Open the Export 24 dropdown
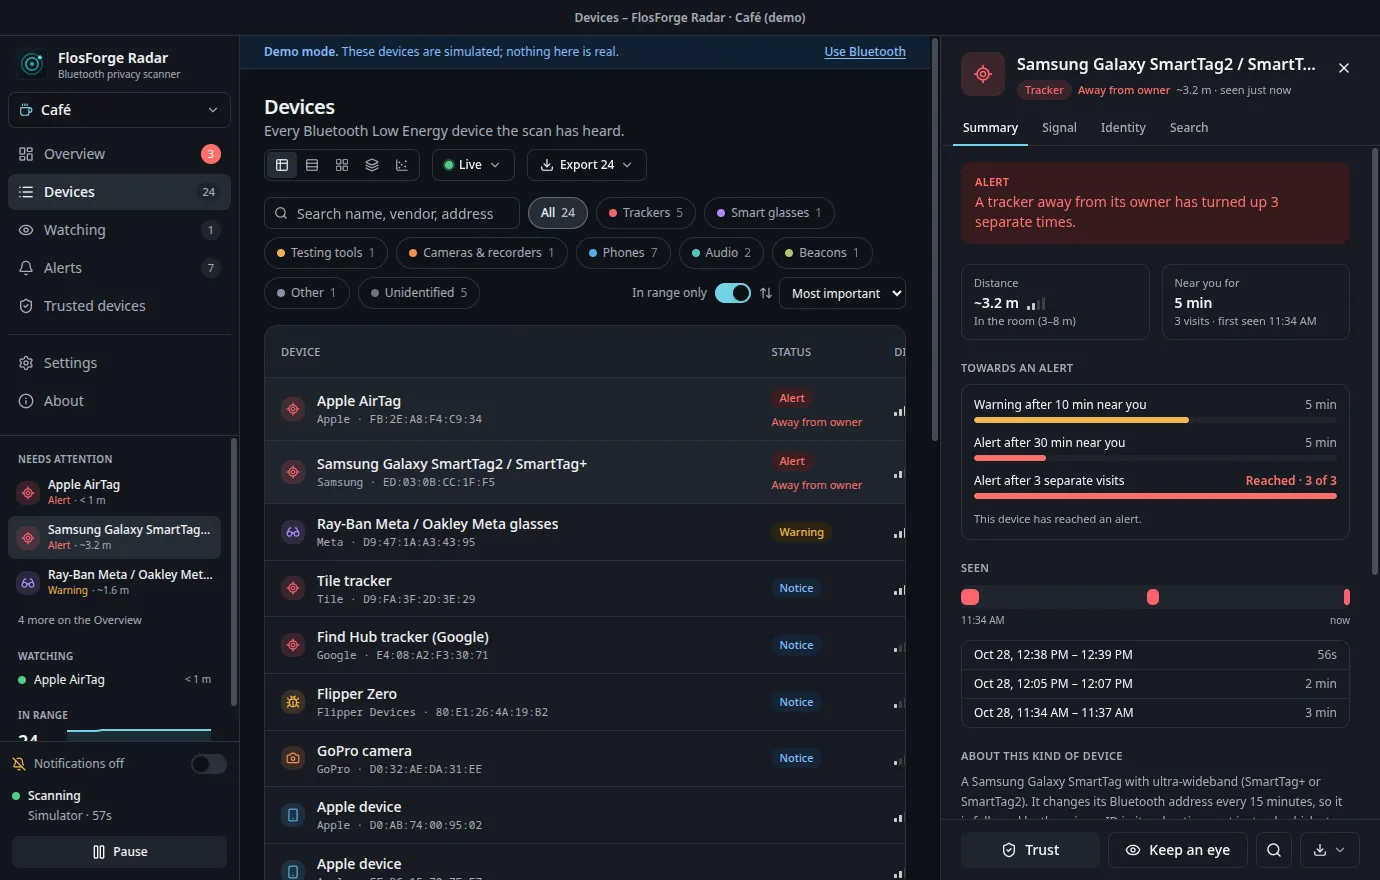The width and height of the screenshot is (1380, 880). pos(586,165)
